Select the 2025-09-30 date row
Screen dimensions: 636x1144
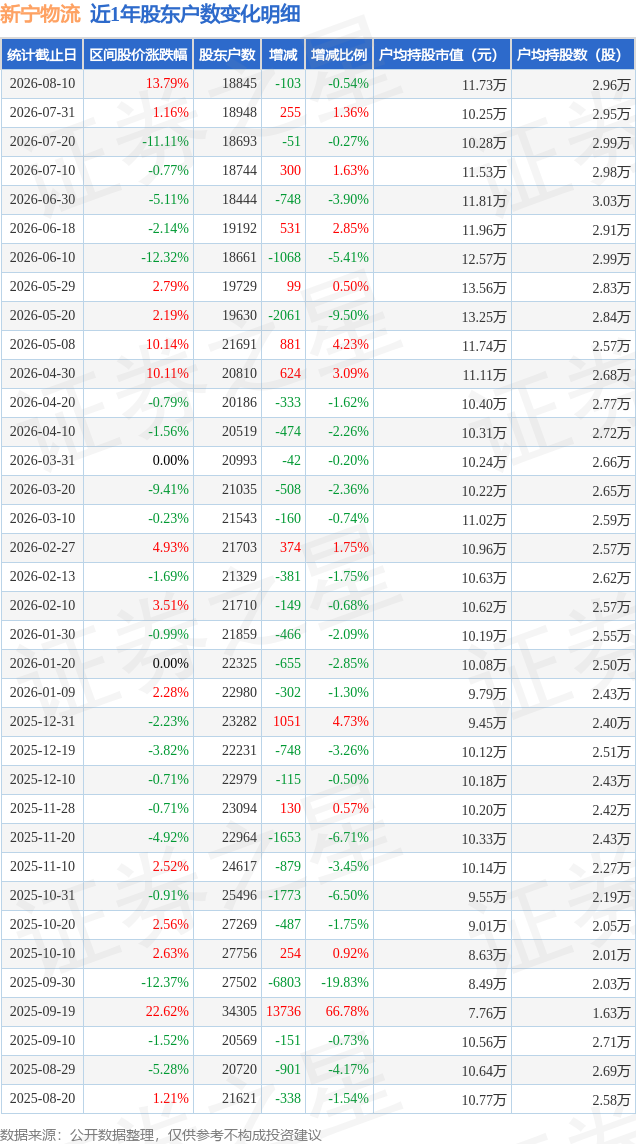[x=318, y=982]
